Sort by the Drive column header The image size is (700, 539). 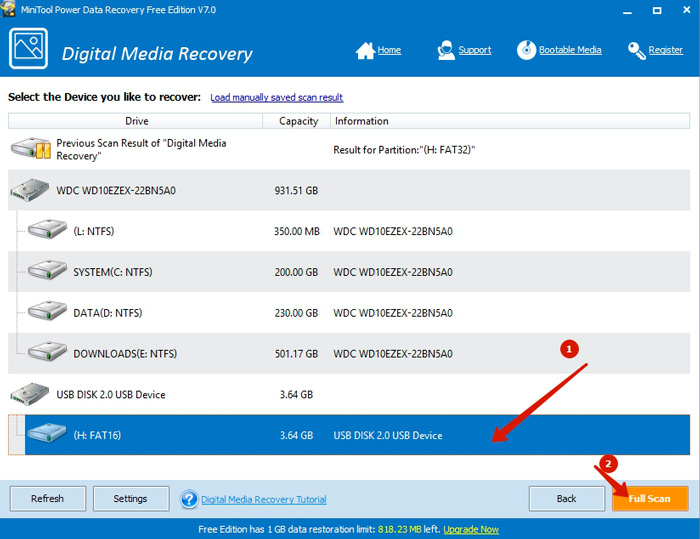[135, 121]
